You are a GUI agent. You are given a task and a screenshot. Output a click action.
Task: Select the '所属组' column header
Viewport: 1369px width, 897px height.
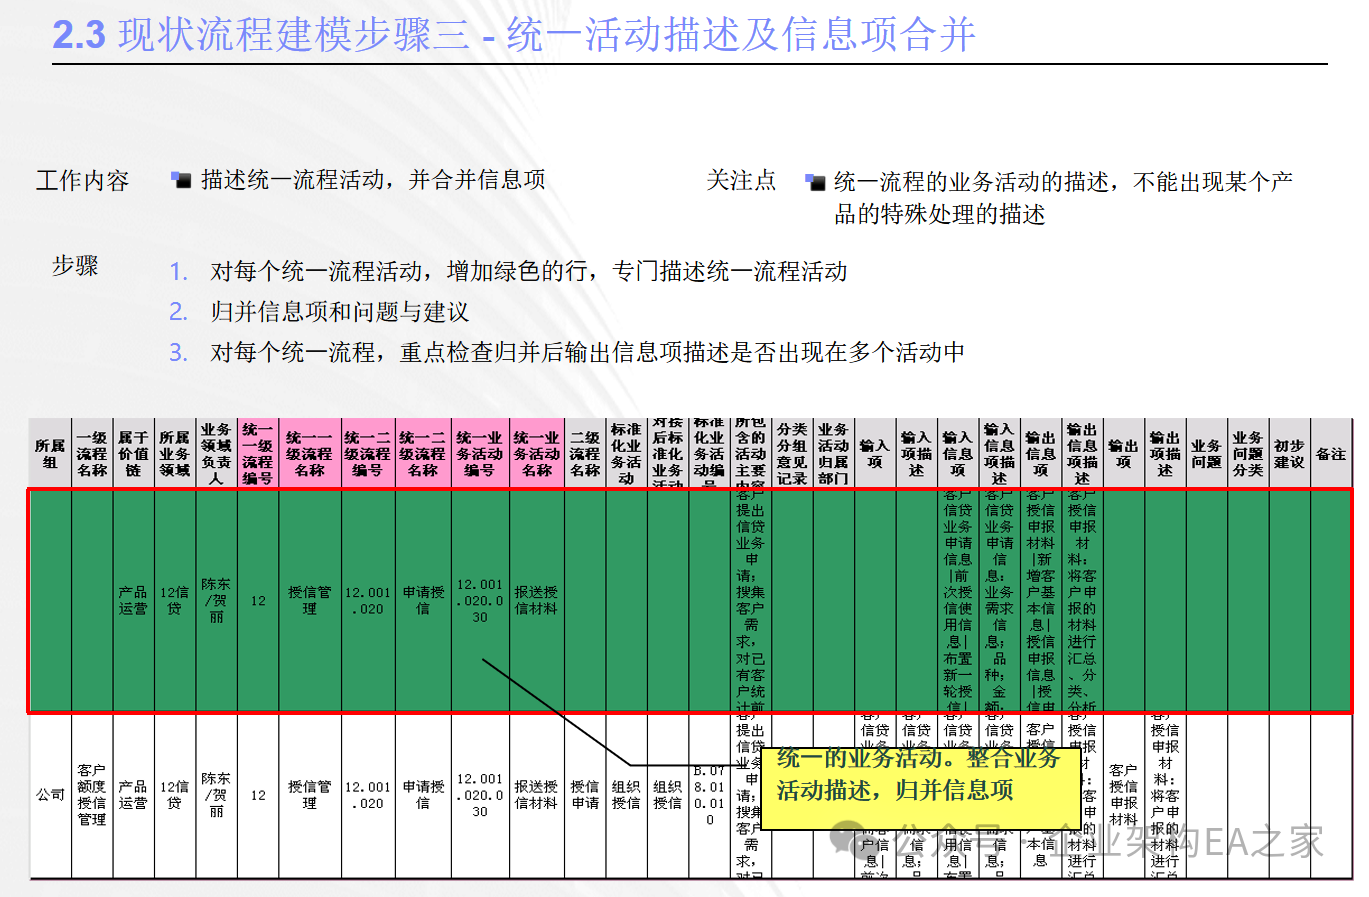[x=50, y=454]
